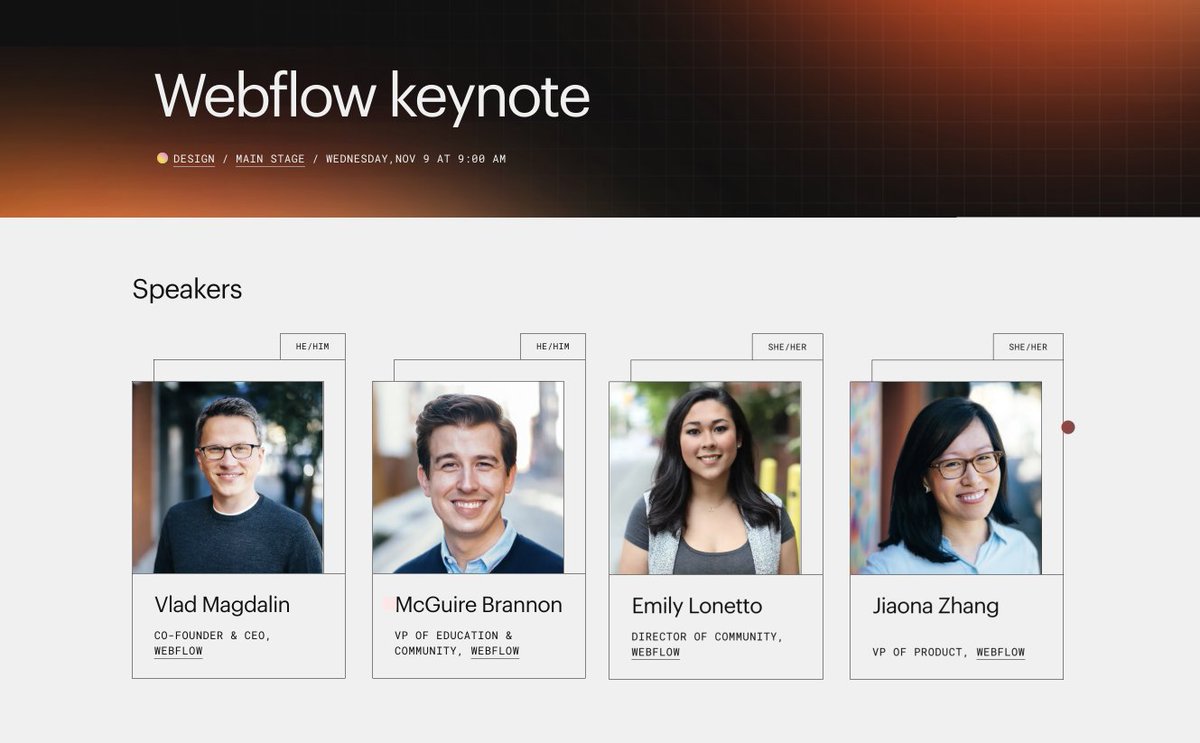The height and width of the screenshot is (743, 1200).
Task: Click Jiaona Zhang's speaker photo
Action: tap(945, 475)
